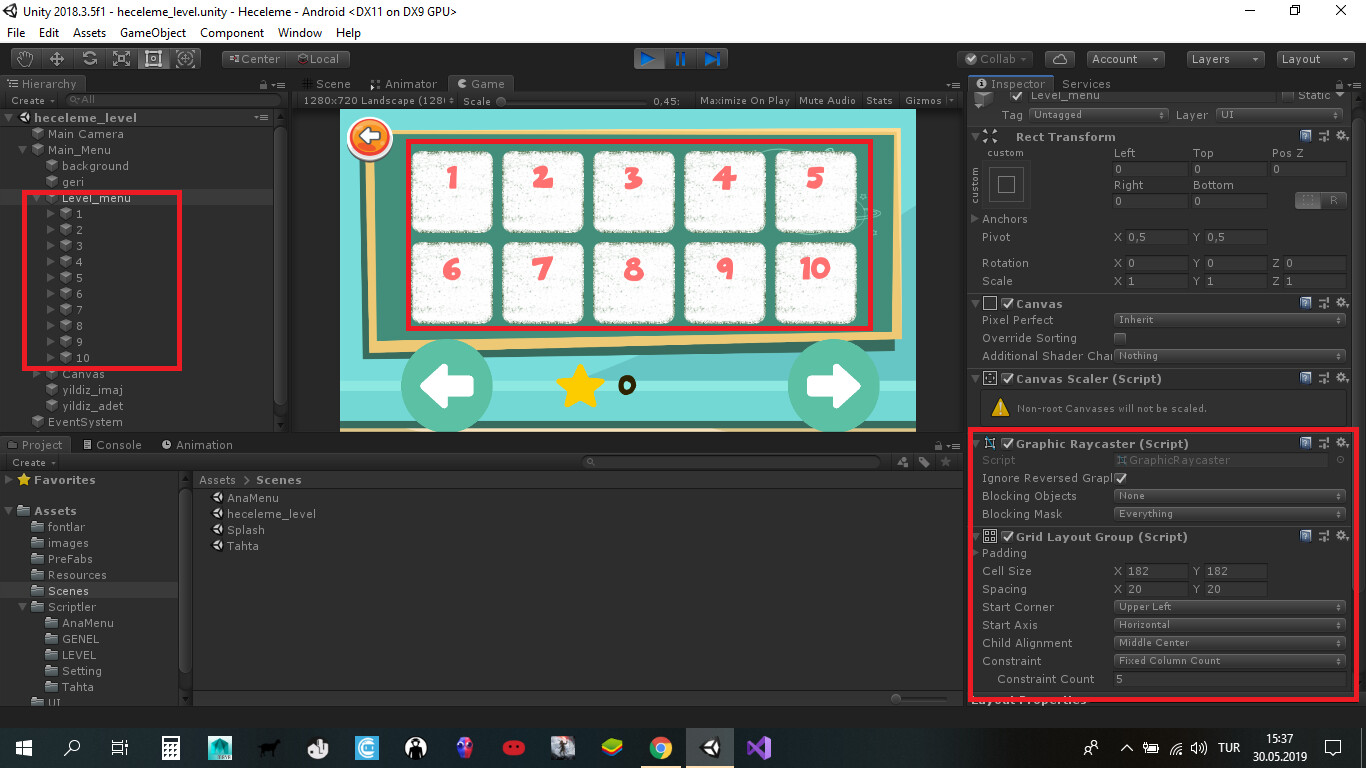Click the Pause button in the toolbar

click(680, 59)
